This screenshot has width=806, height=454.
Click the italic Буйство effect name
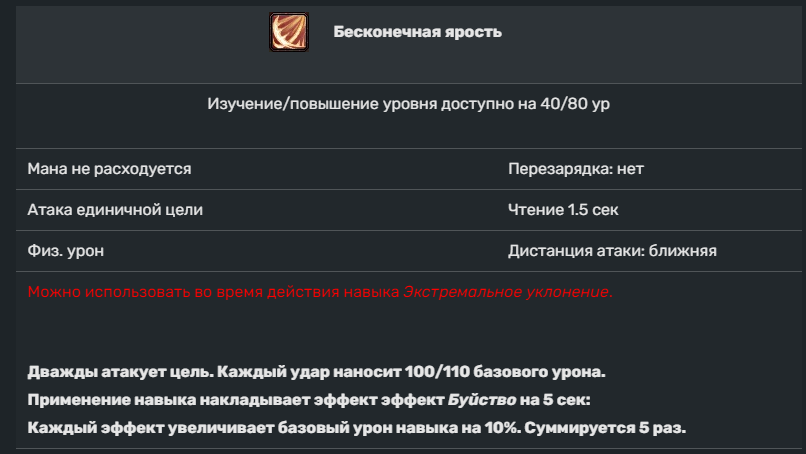(x=481, y=400)
